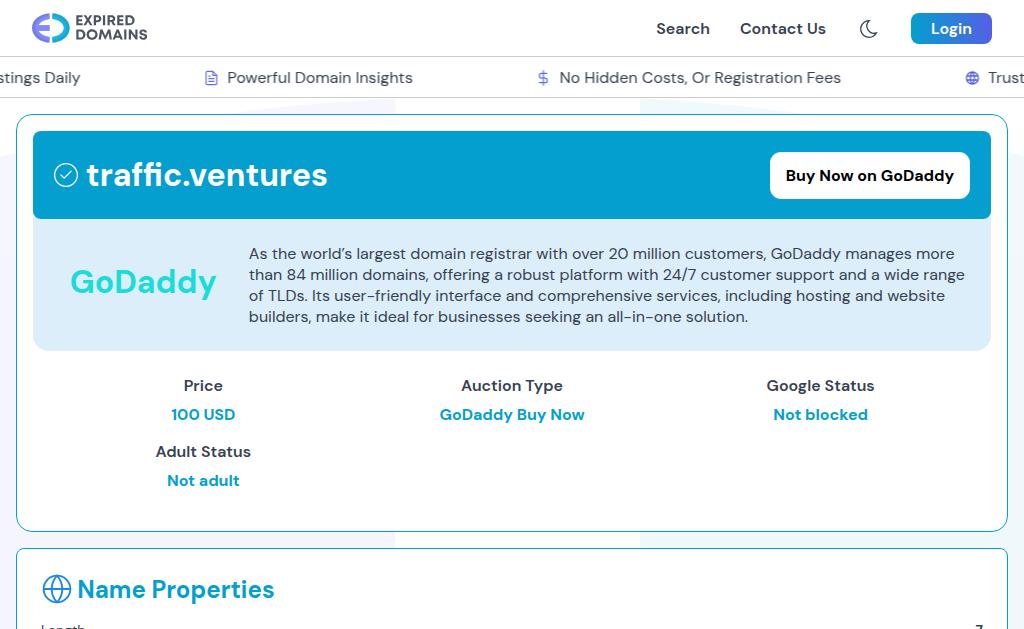The height and width of the screenshot is (629, 1024).
Task: Click the Expired Domains logo icon
Action: [x=50, y=28]
